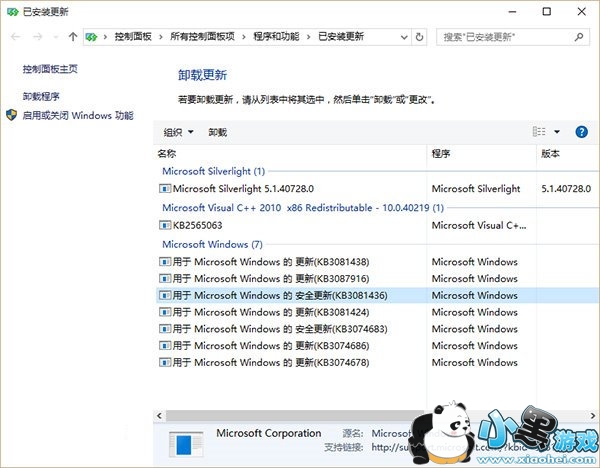Click the Back navigation arrow
This screenshot has height=468, width=600.
pyautogui.click(x=16, y=37)
